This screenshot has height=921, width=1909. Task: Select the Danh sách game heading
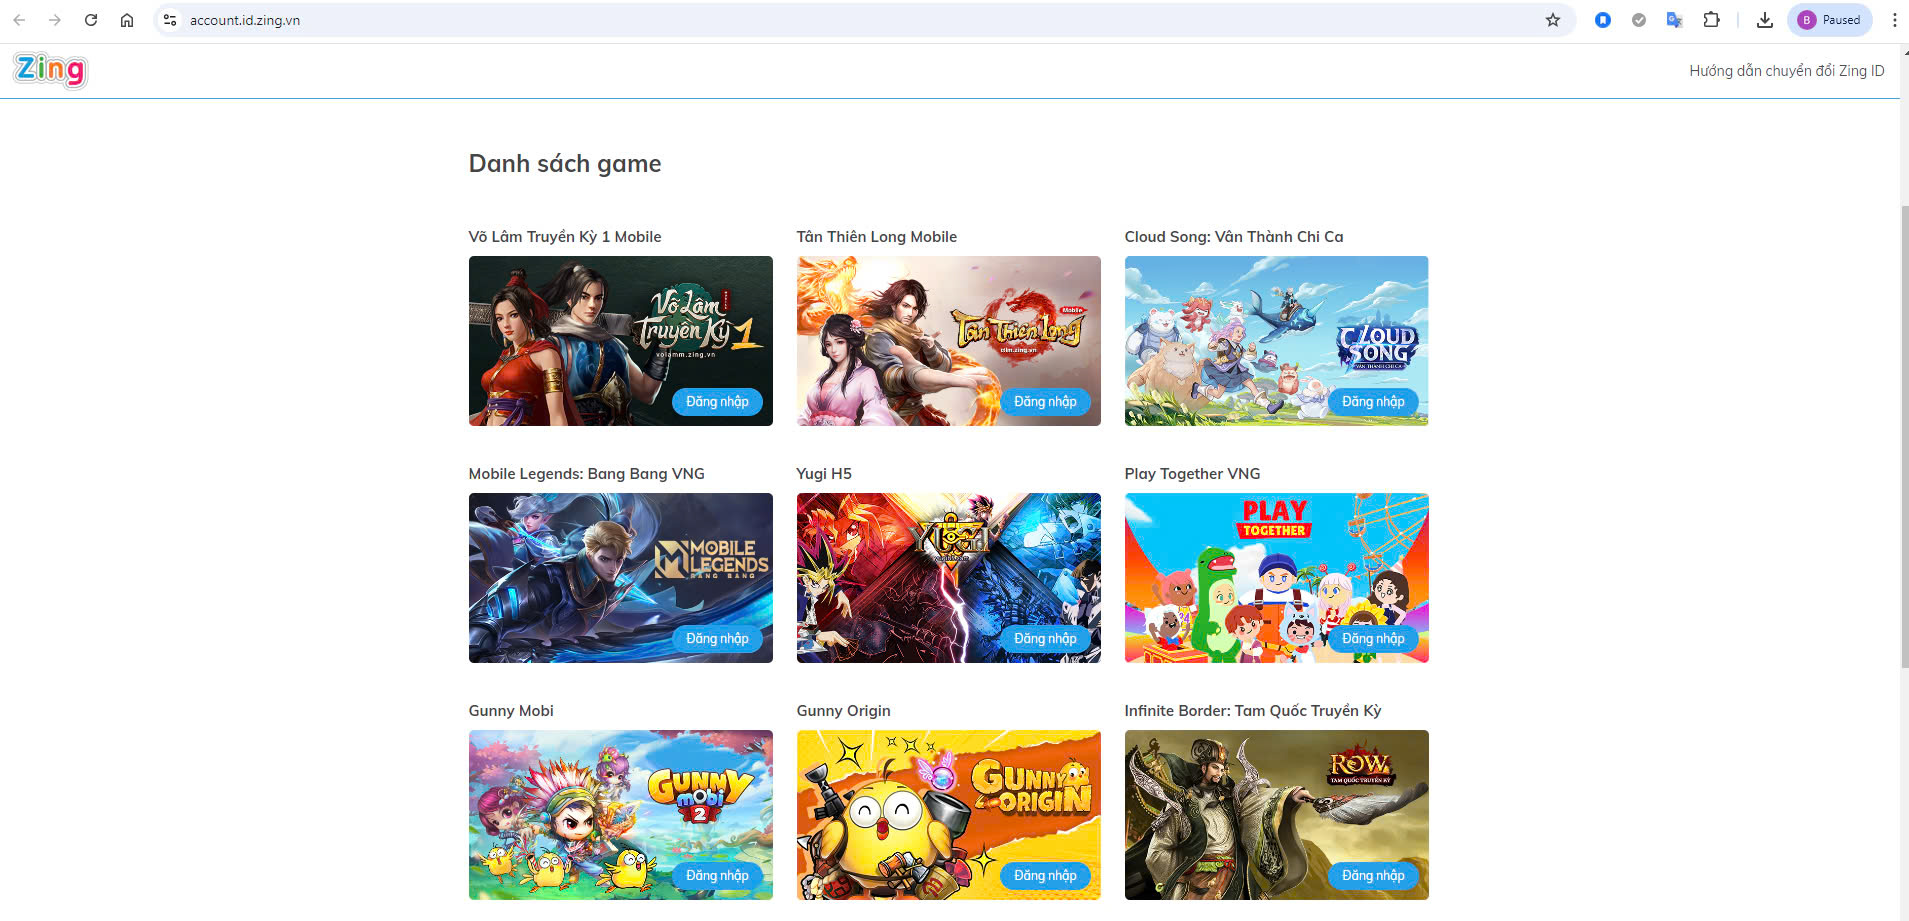pos(565,164)
